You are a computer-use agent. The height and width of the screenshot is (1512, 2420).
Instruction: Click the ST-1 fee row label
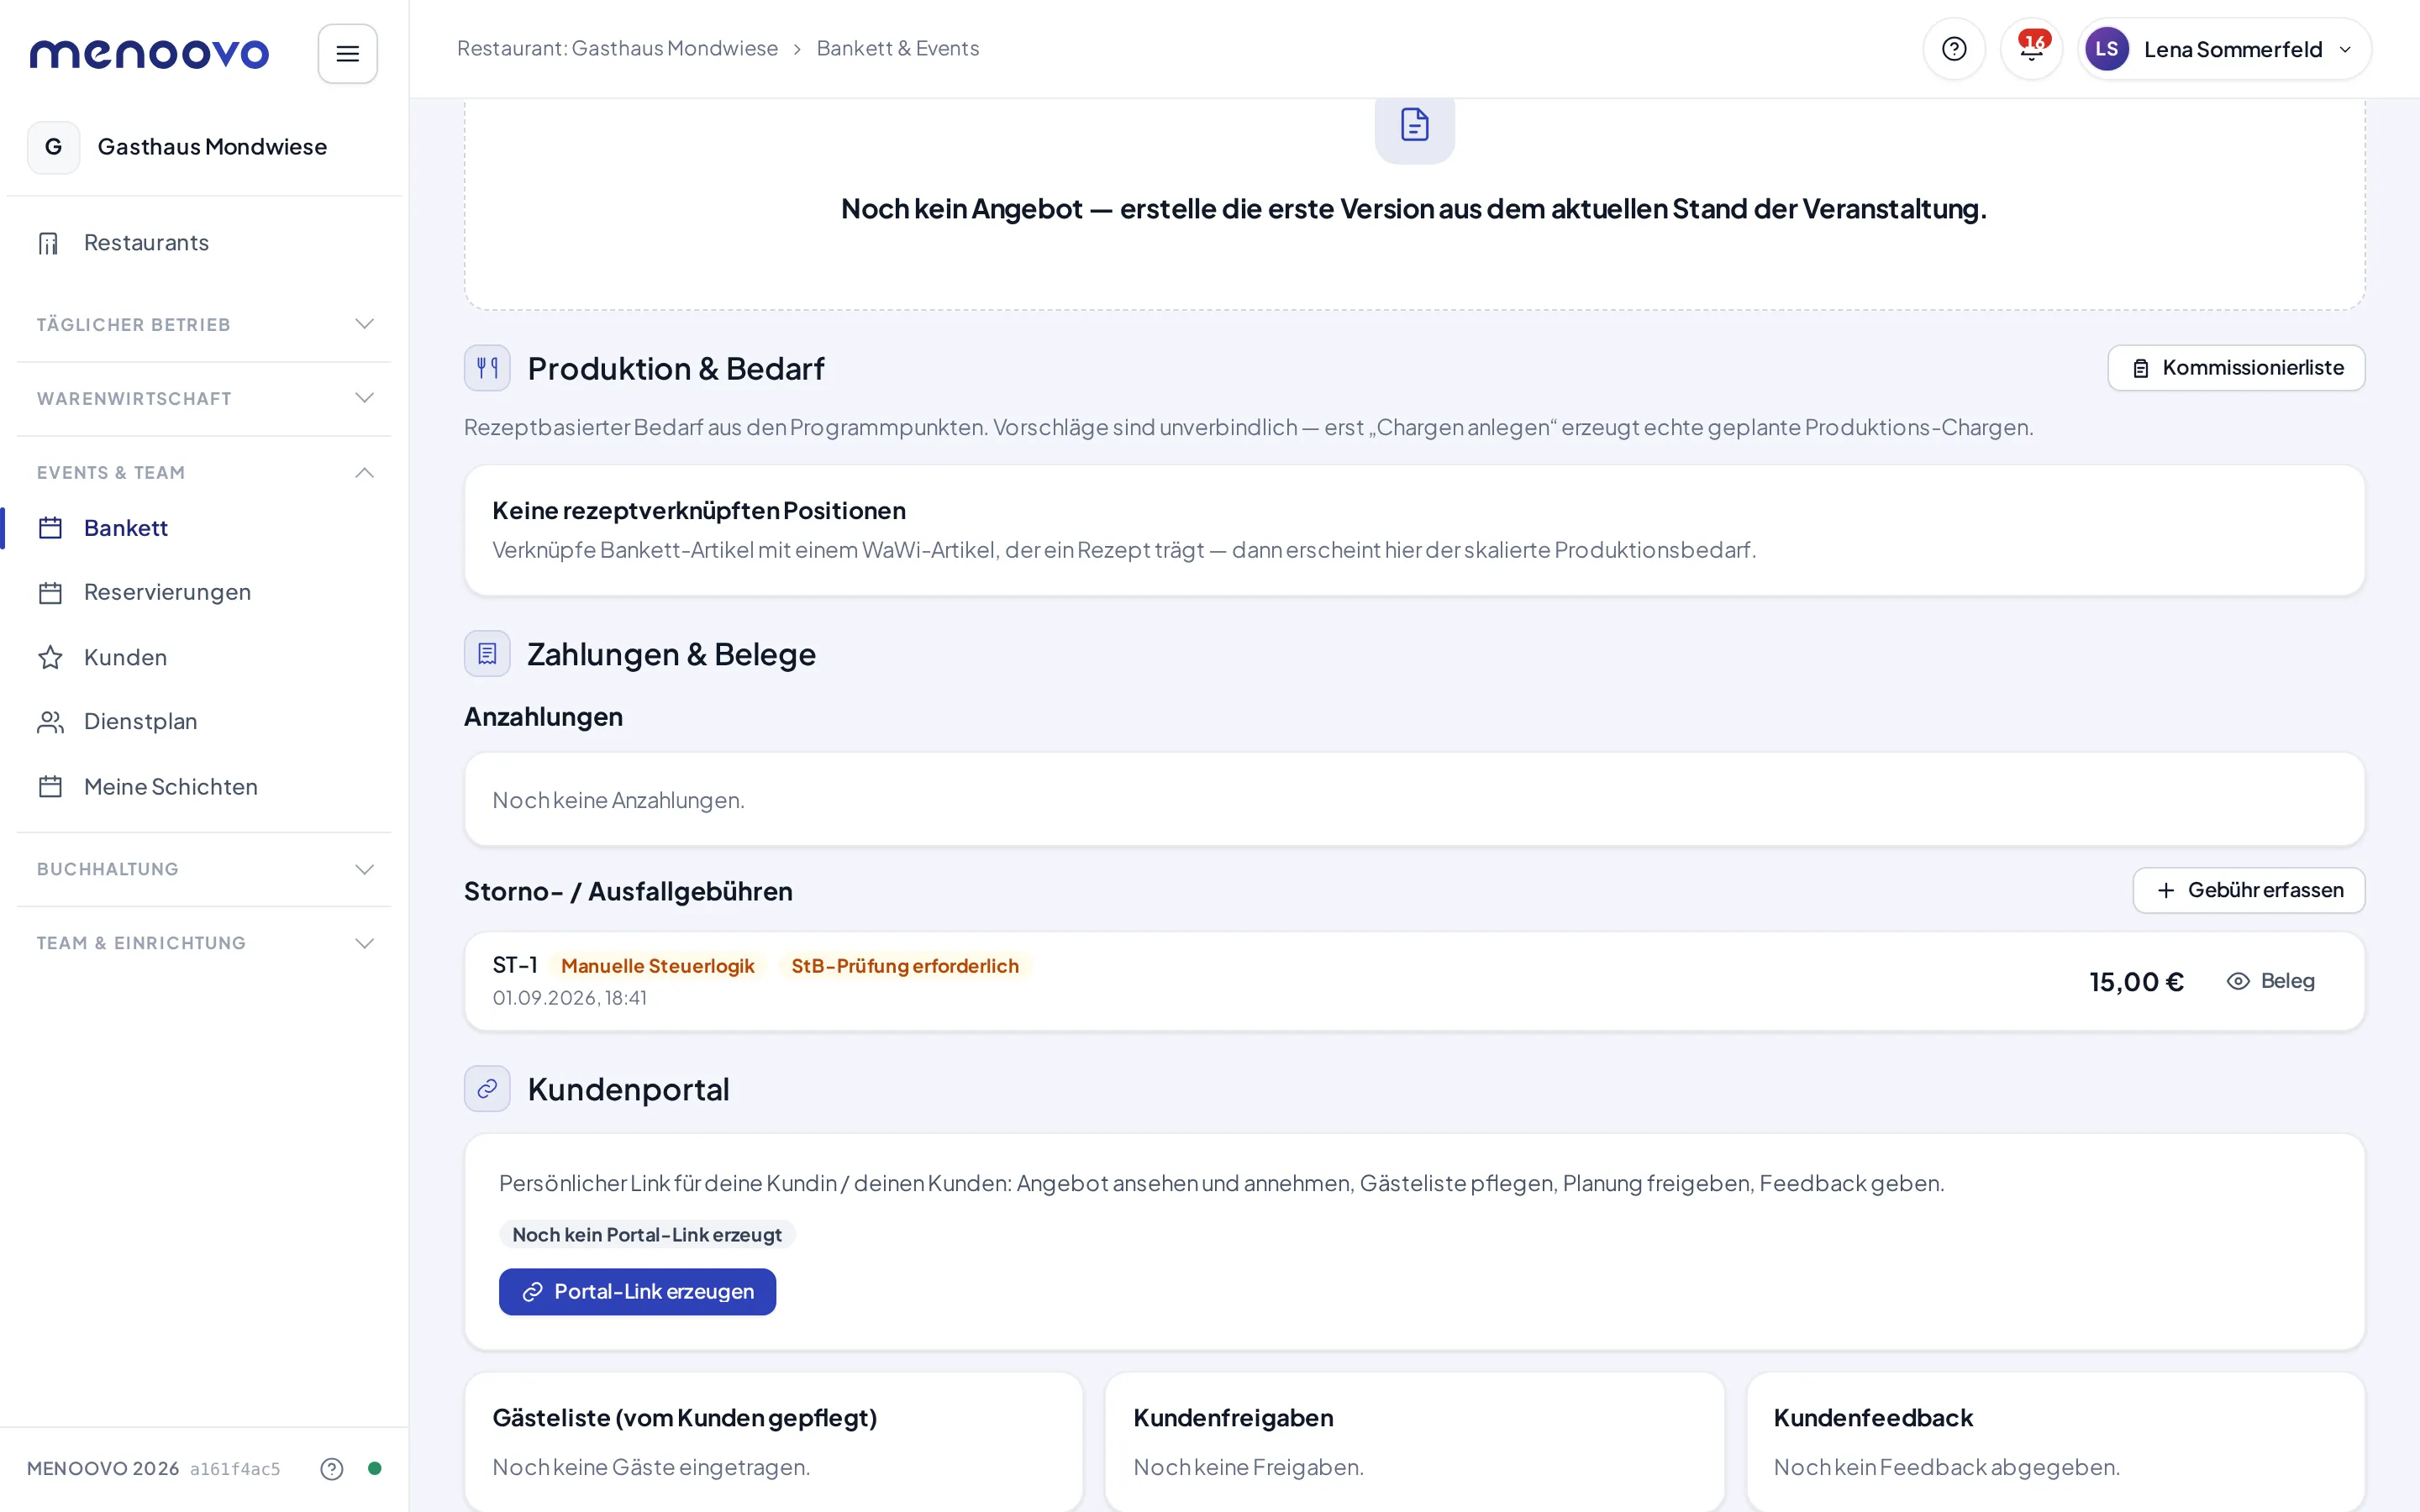point(514,965)
